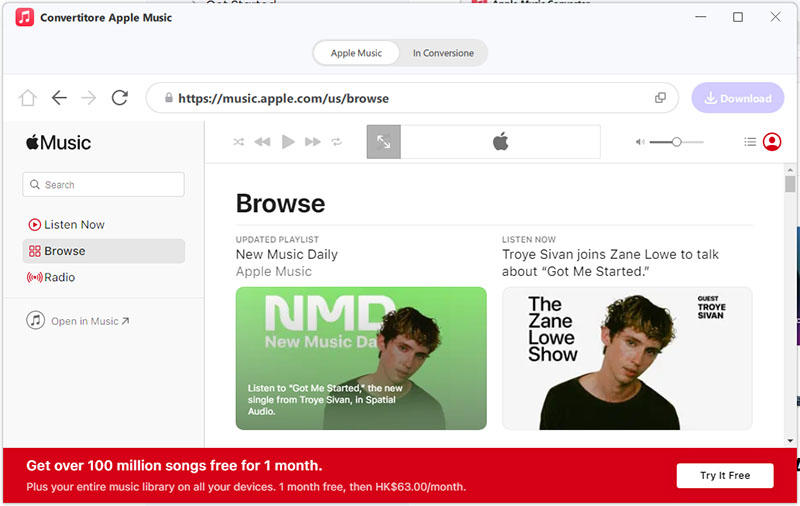Click the Download button

coord(738,98)
